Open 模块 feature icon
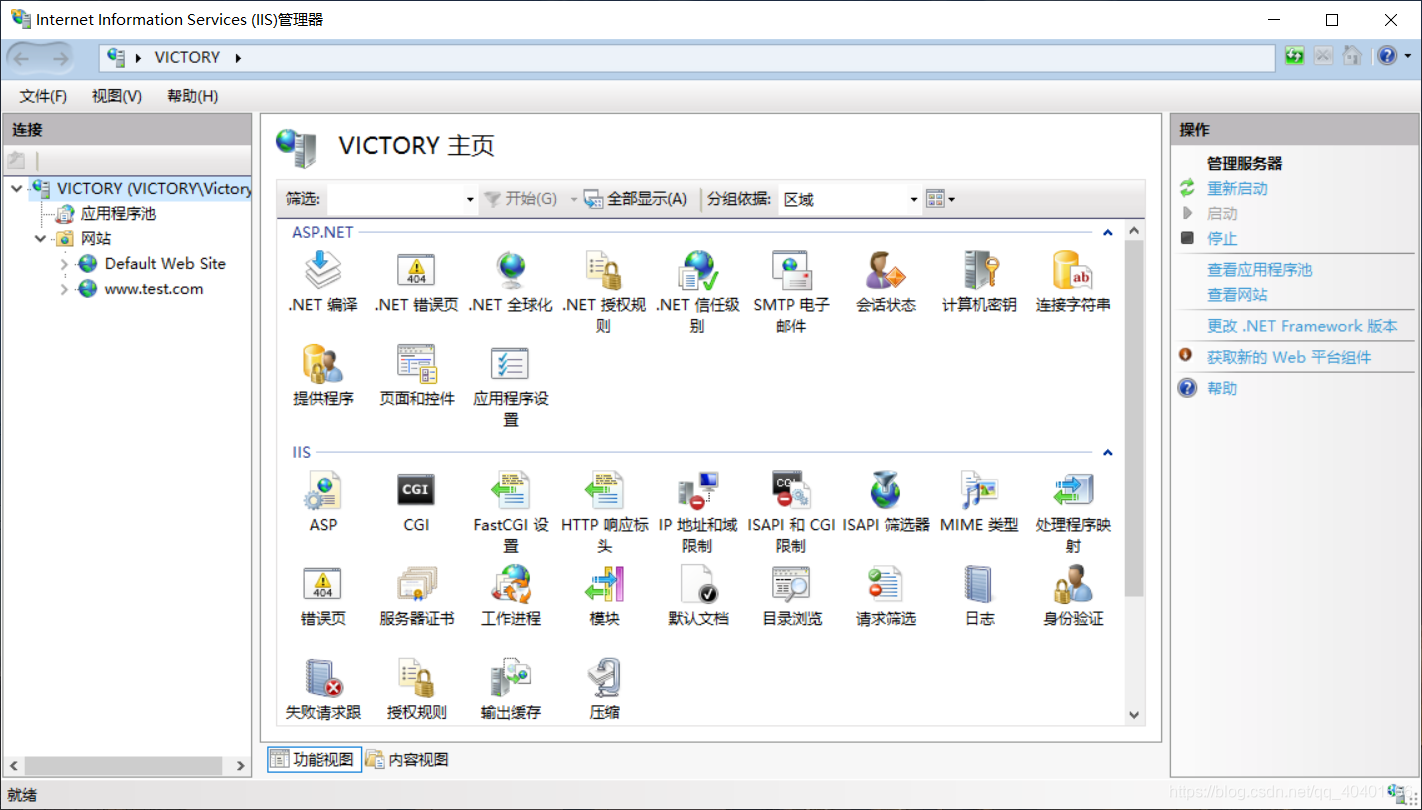1422x810 pixels. (x=604, y=584)
